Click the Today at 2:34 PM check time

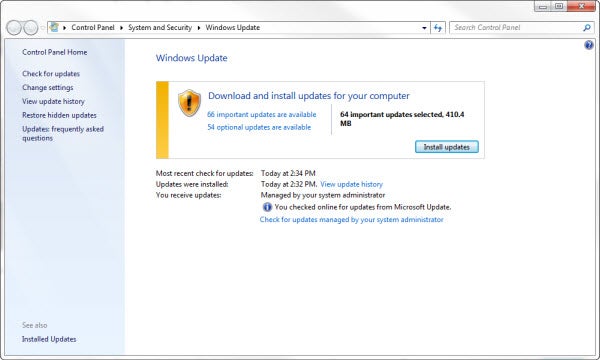point(288,173)
